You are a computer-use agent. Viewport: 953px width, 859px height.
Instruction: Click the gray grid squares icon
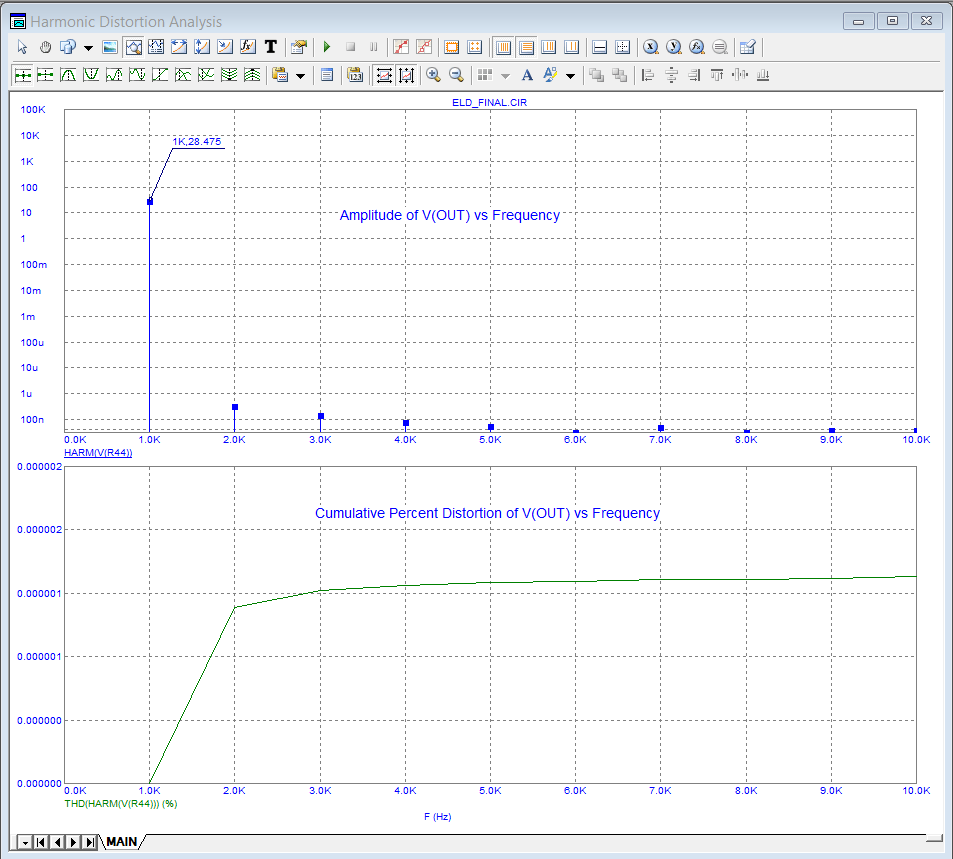click(485, 75)
